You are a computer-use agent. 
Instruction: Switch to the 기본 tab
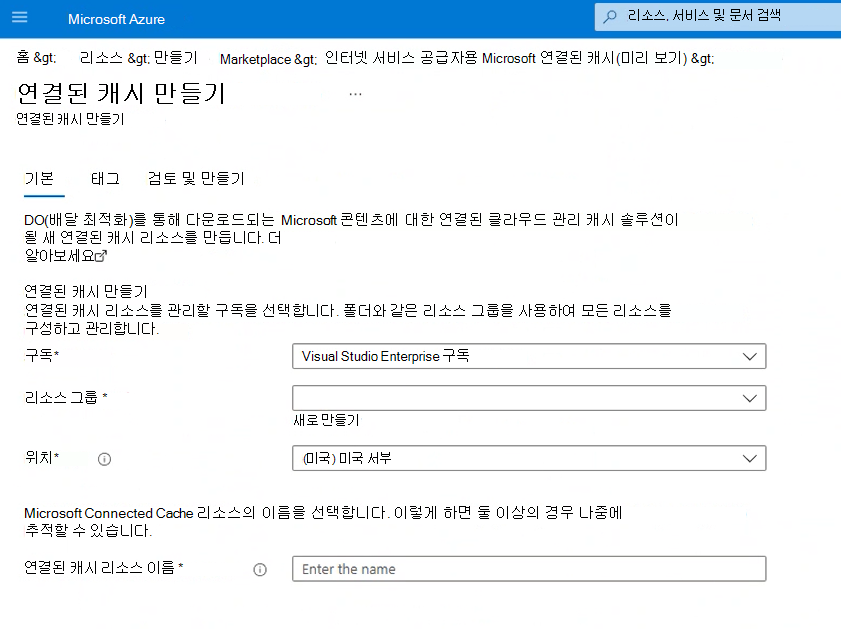40,178
